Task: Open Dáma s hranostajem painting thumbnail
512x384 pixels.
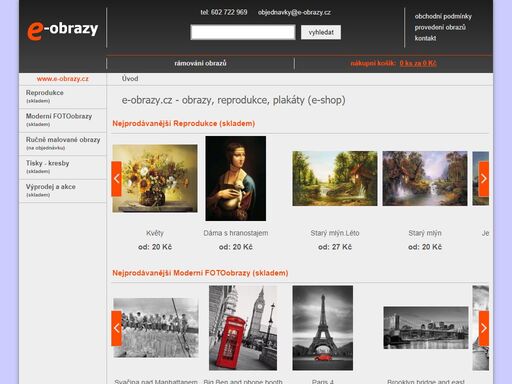Action: pyautogui.click(x=236, y=178)
